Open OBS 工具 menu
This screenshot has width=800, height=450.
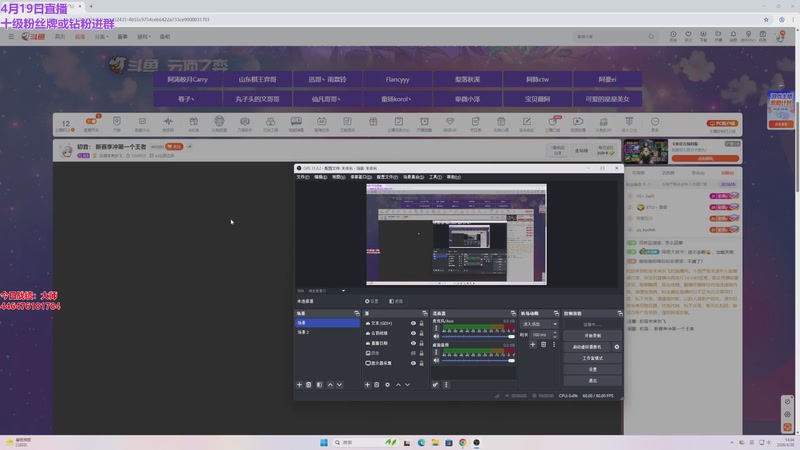point(435,177)
